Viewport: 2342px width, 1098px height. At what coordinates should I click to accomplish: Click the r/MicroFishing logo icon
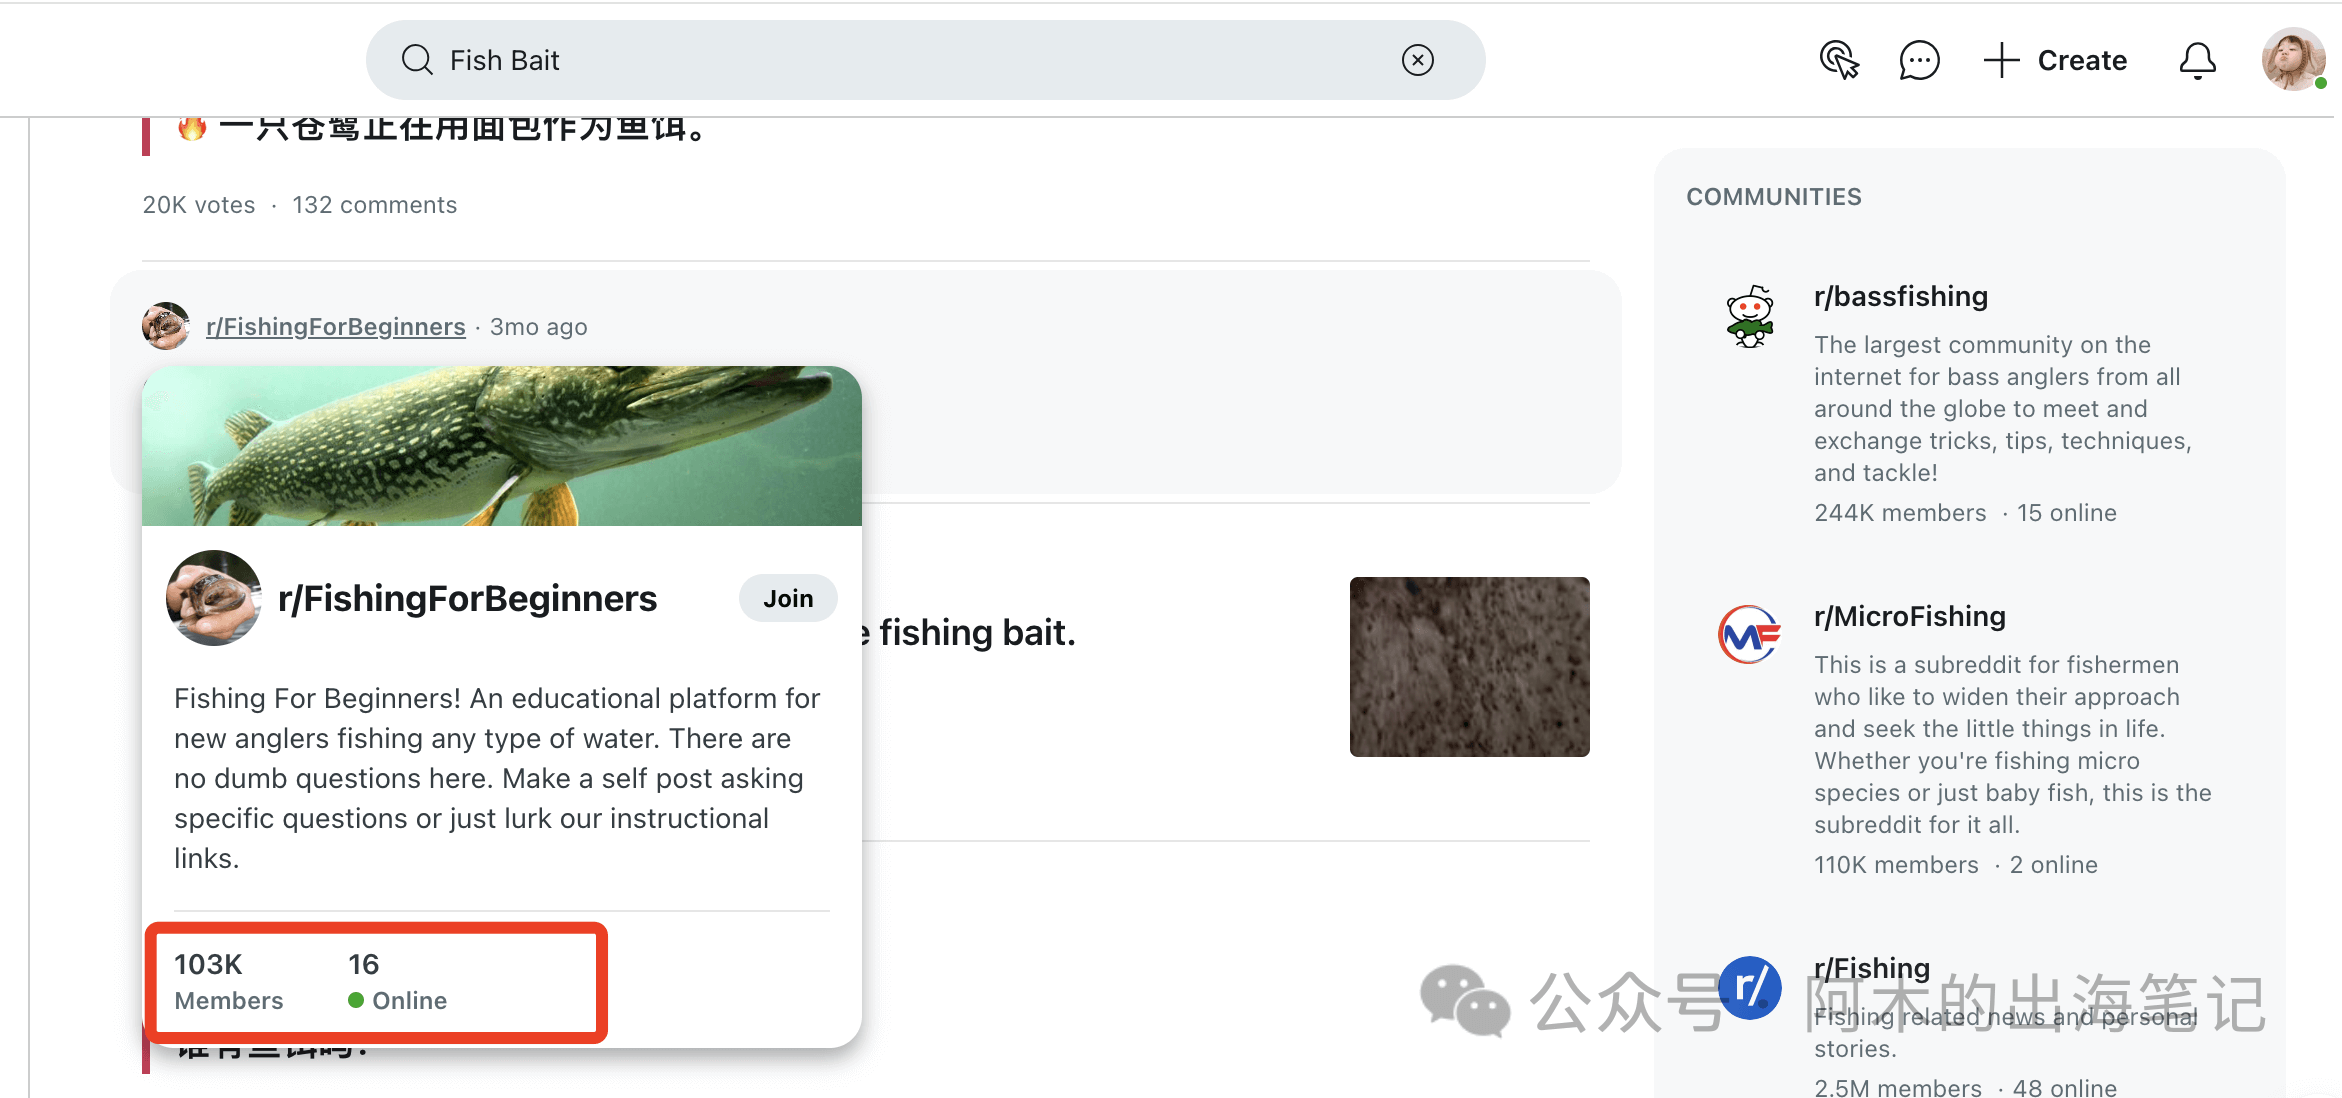click(x=1749, y=635)
